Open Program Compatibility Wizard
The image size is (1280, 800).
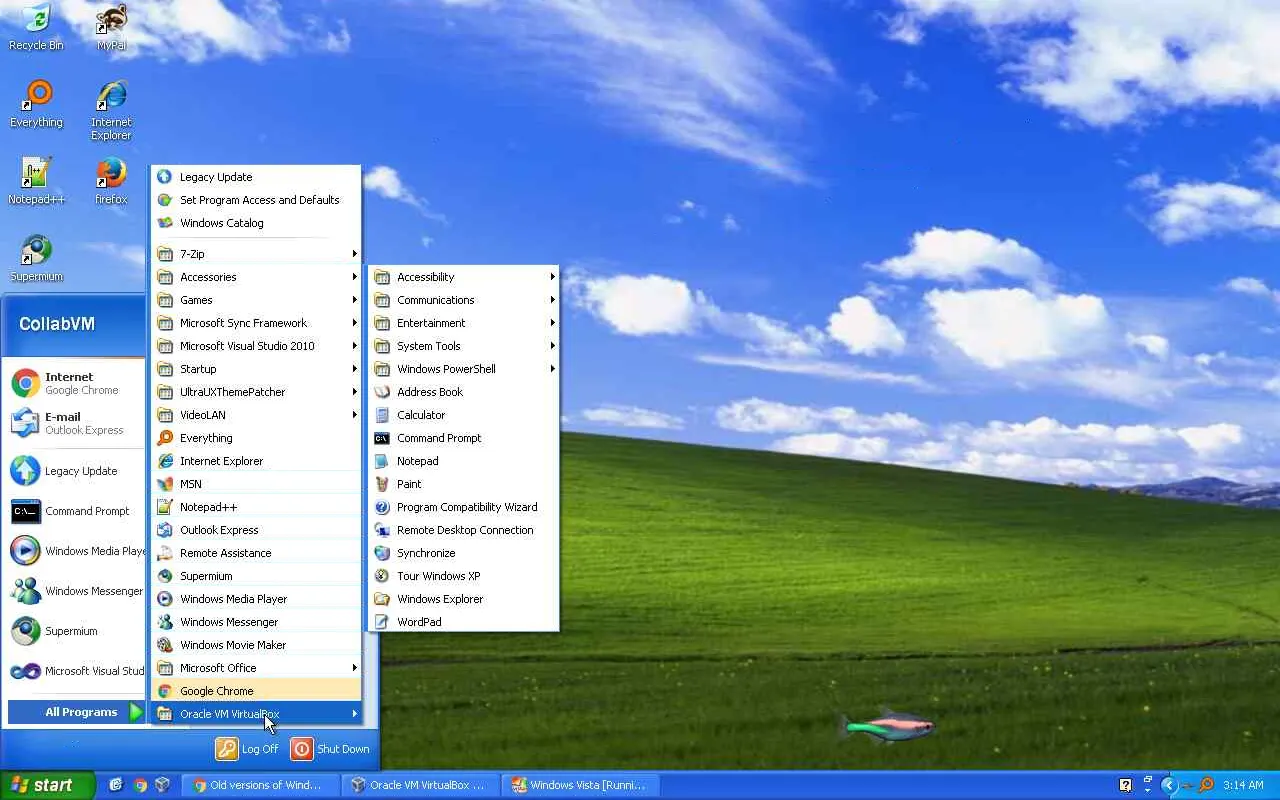click(x=464, y=507)
